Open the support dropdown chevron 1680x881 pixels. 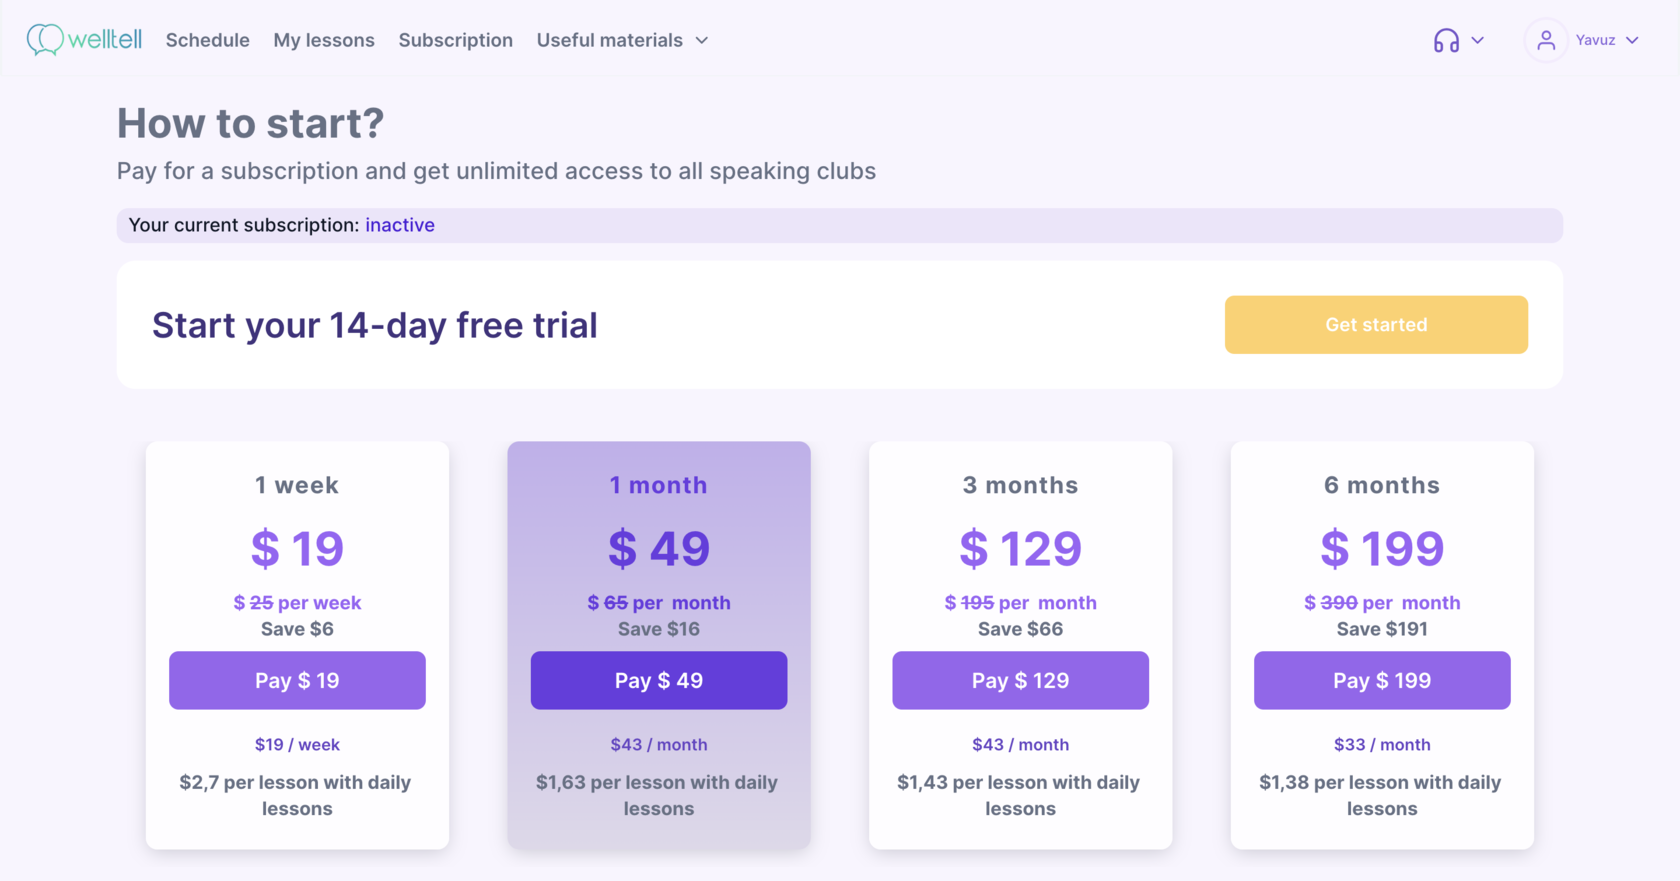1478,41
